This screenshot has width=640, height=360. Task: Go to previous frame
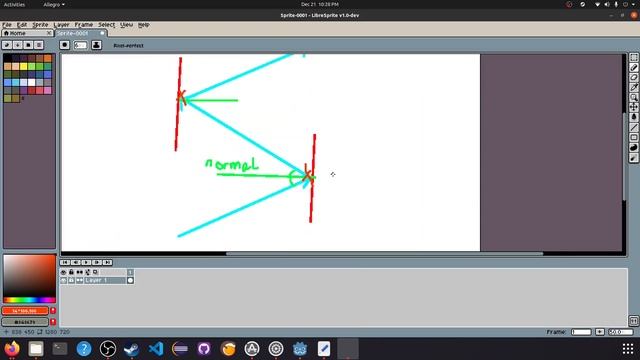tap(76, 262)
